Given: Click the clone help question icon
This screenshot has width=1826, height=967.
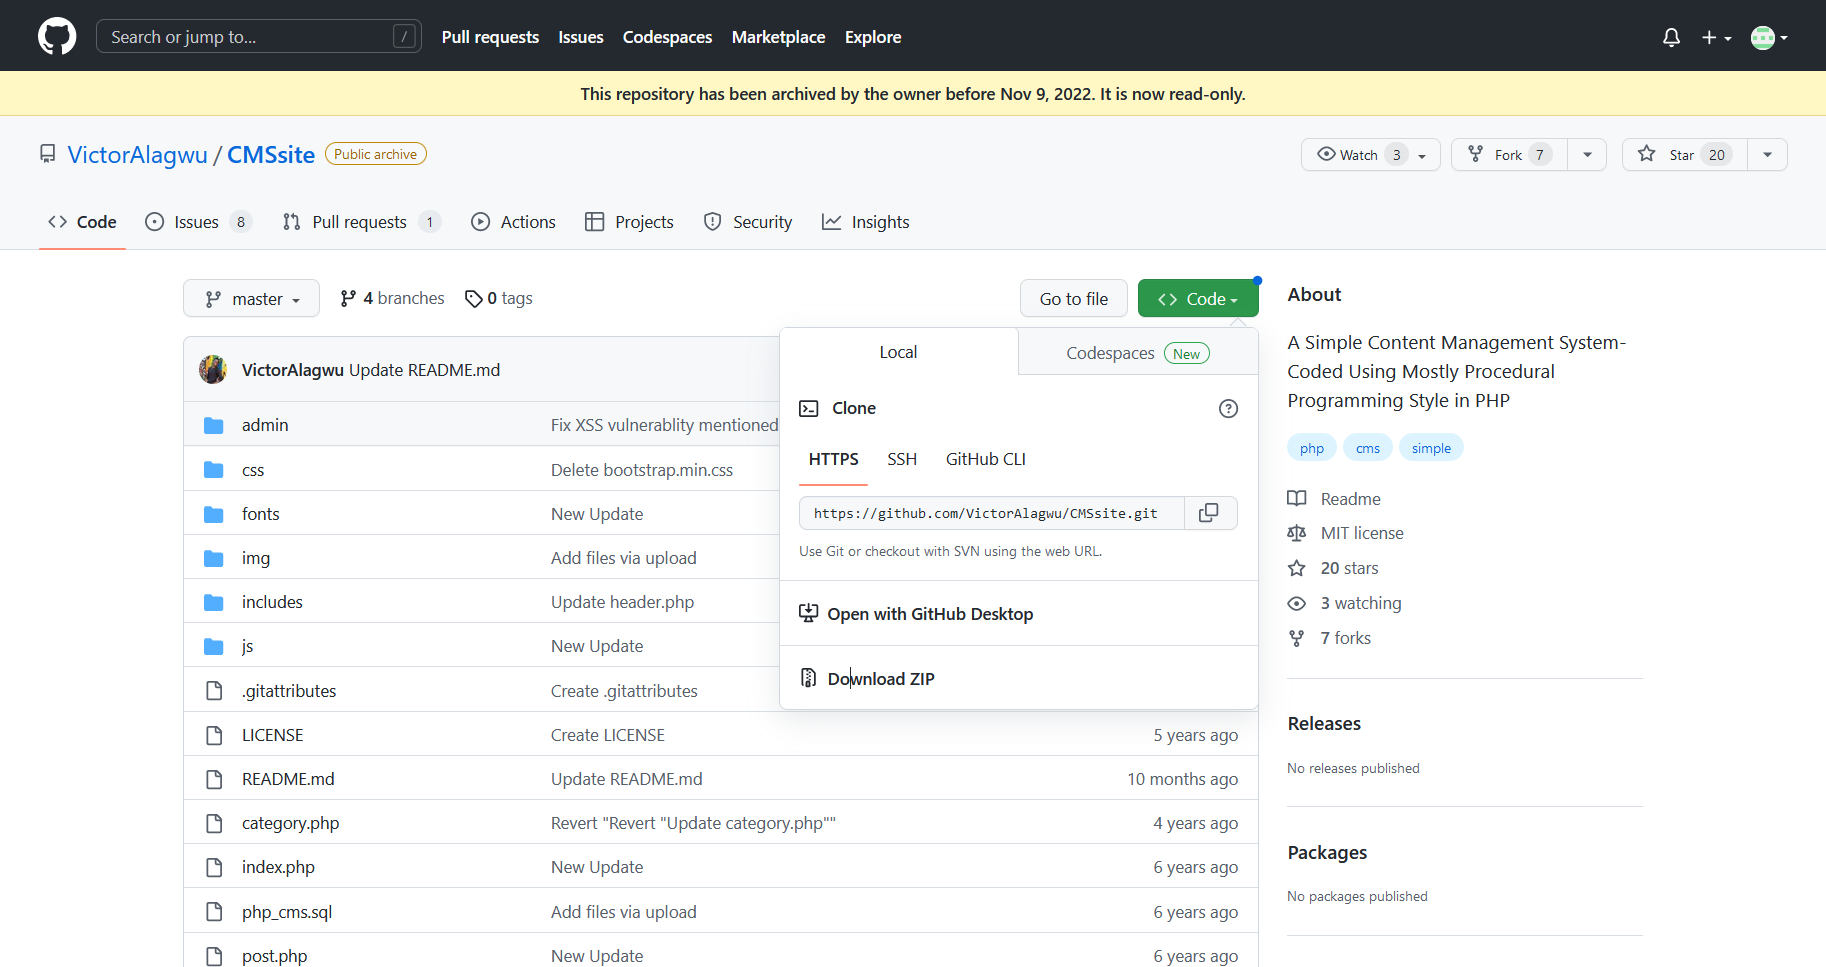Looking at the screenshot, I should tap(1228, 408).
